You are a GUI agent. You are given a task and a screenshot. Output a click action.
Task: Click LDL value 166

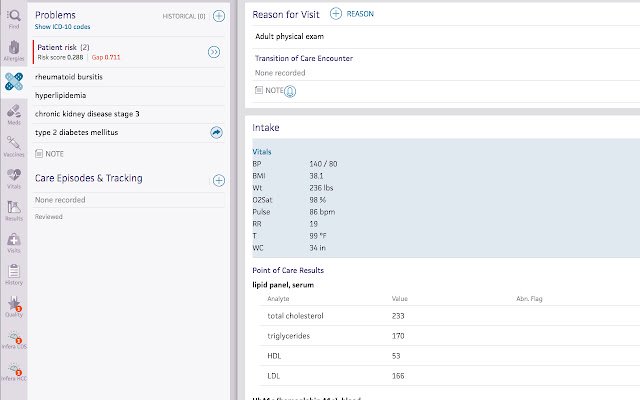pyautogui.click(x=398, y=376)
